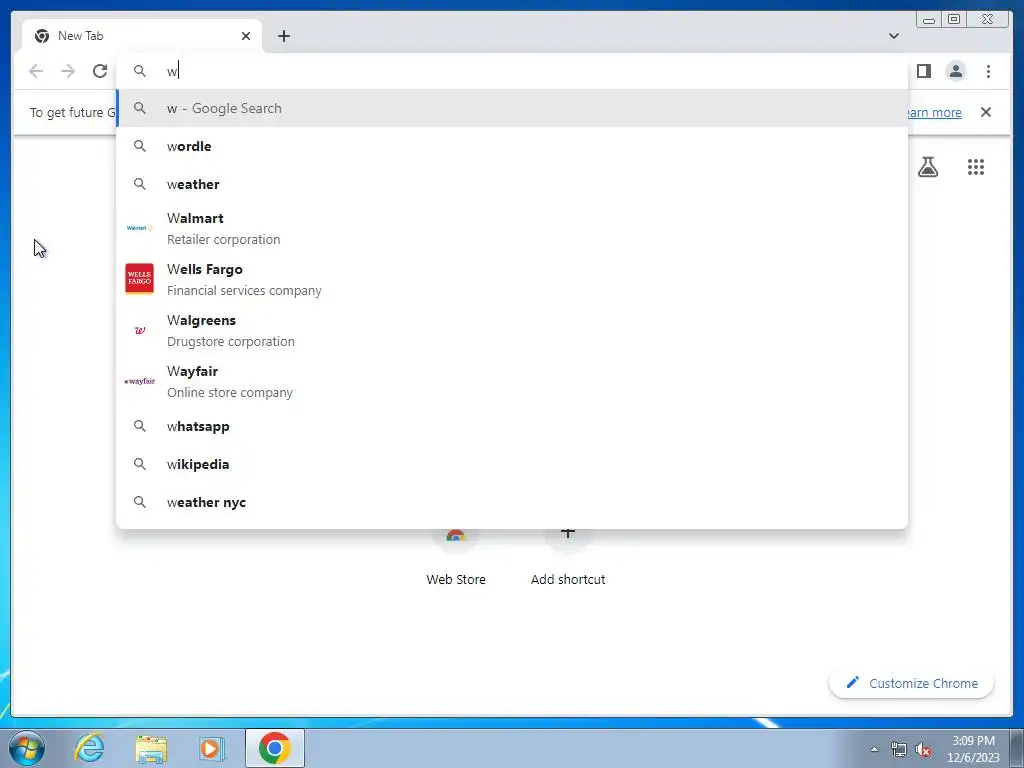Viewport: 1024px width, 768px height.
Task: Open the muted volume tray icon
Action: [923, 749]
